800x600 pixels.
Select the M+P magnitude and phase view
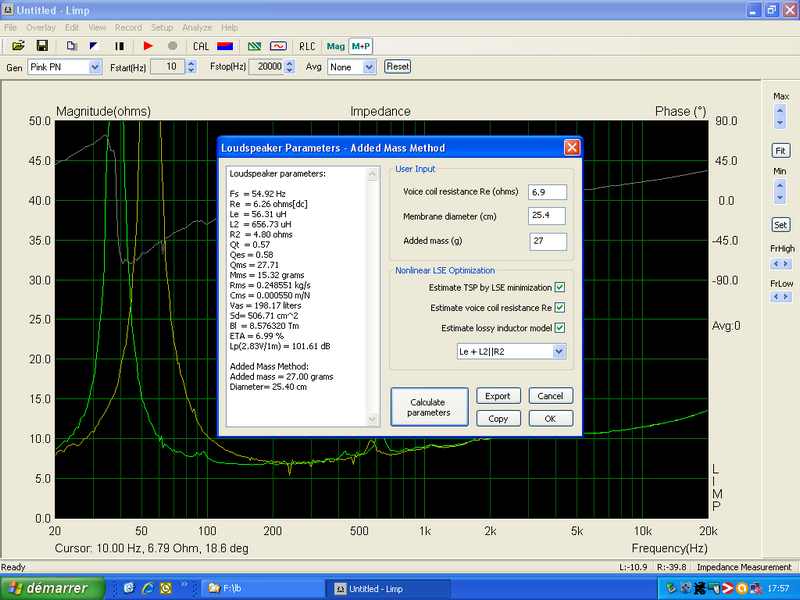(360, 46)
